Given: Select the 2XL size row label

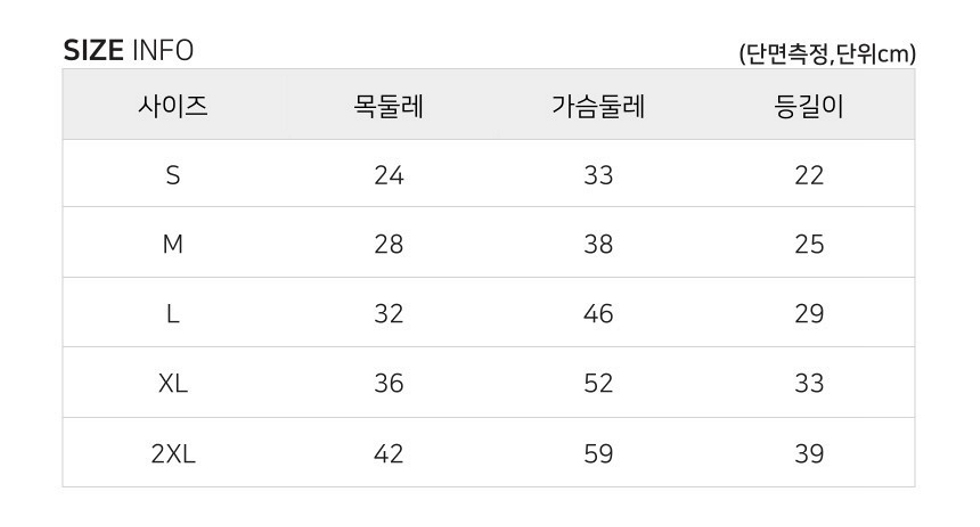Looking at the screenshot, I should [x=173, y=453].
